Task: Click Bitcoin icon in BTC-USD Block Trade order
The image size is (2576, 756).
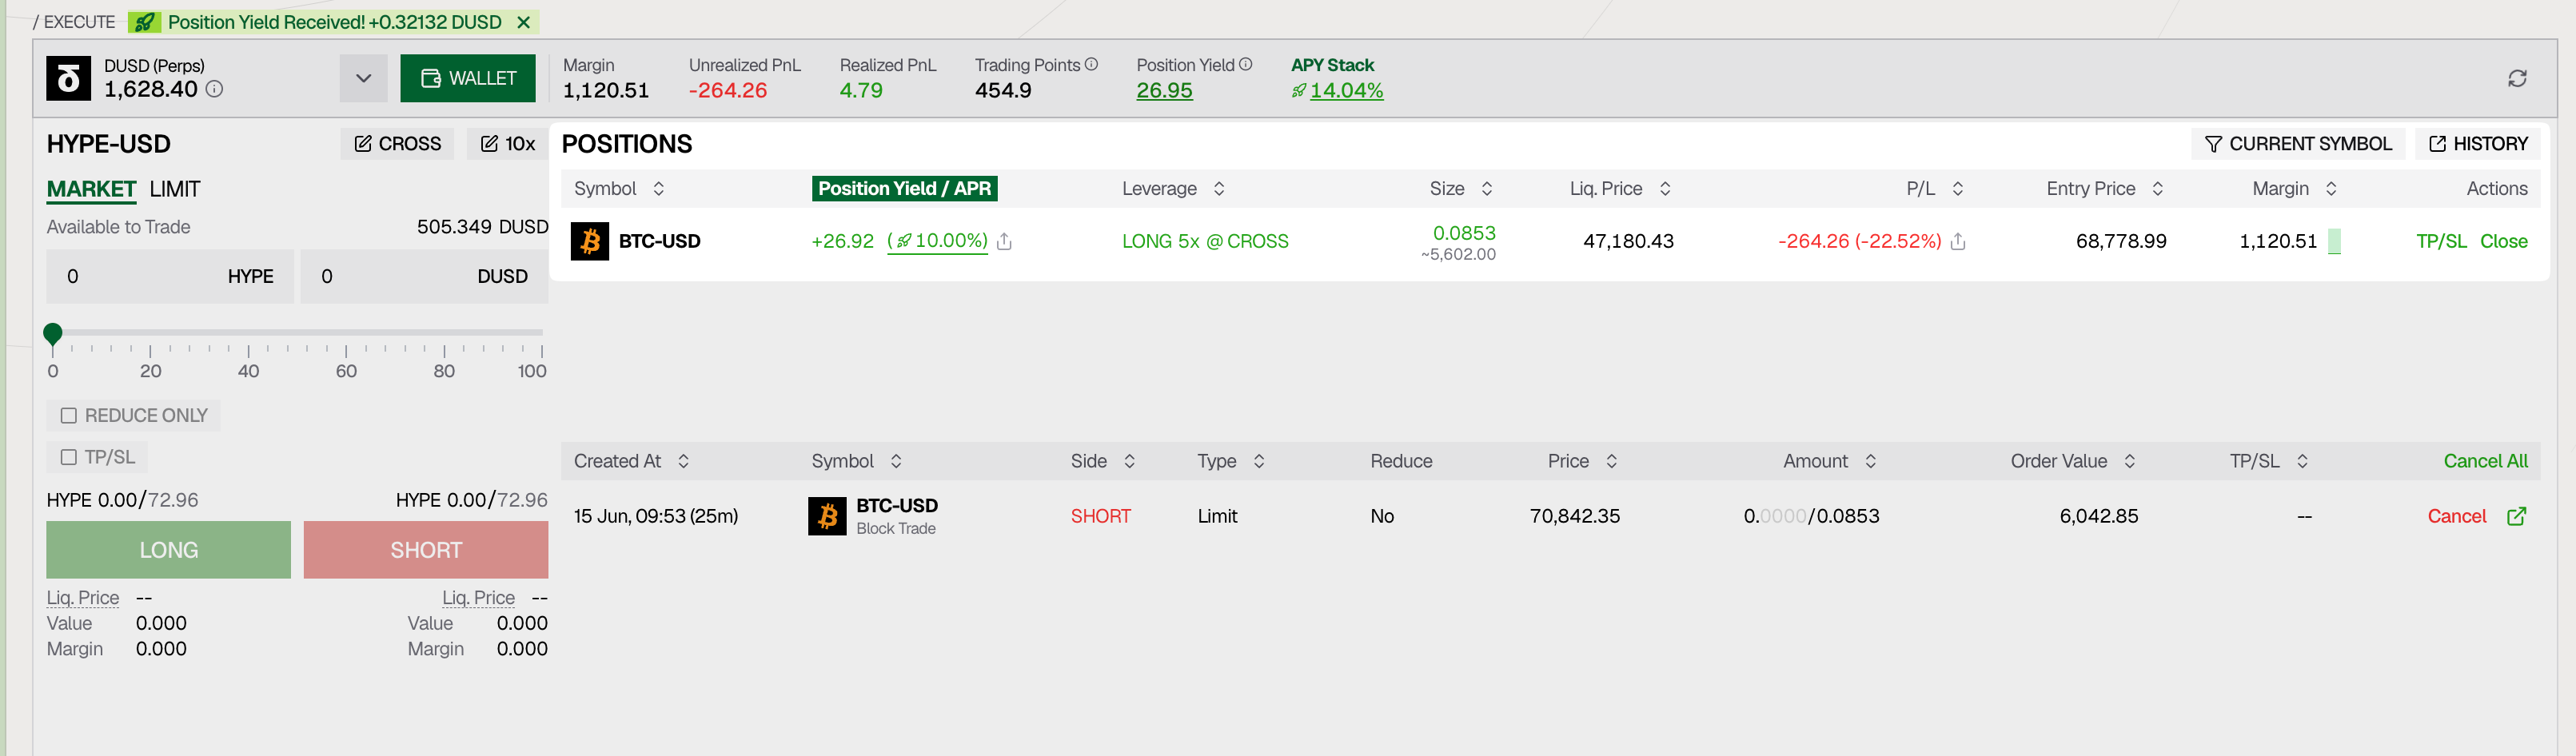Action: pyautogui.click(x=827, y=516)
